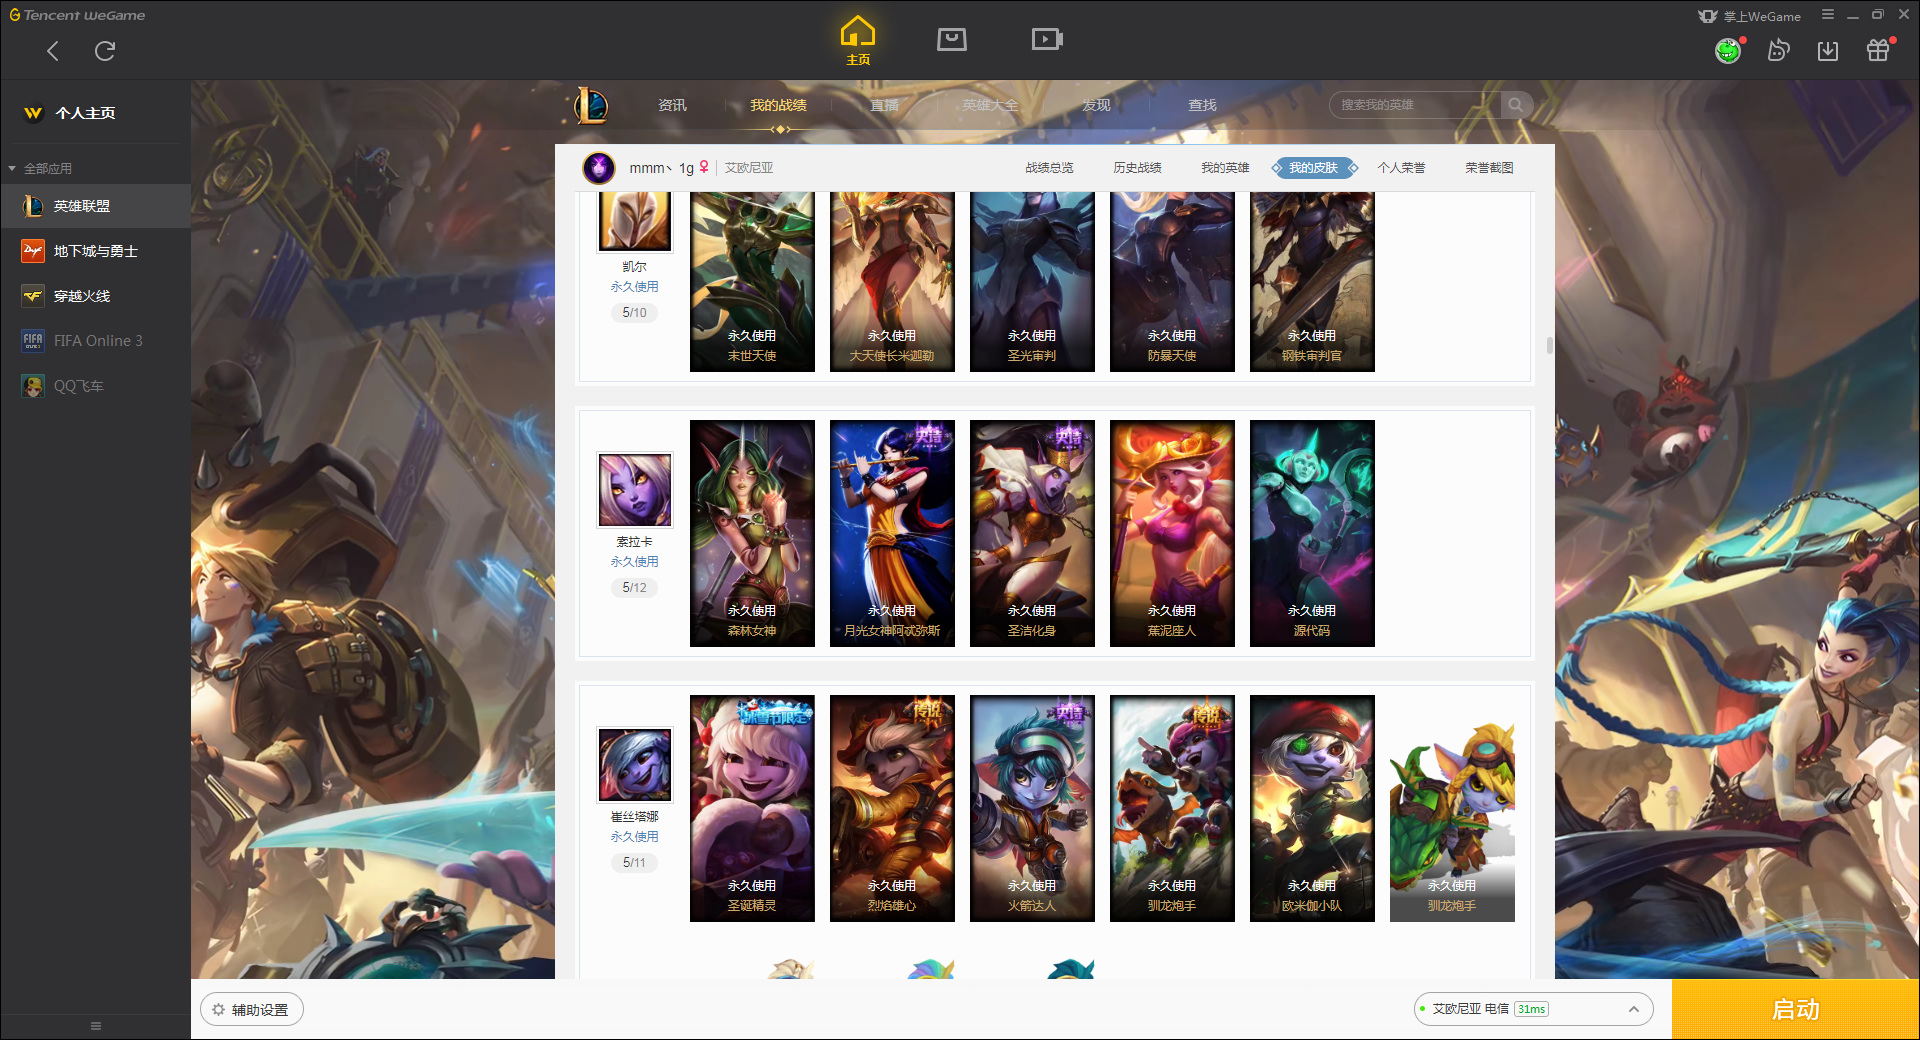Open the 森林女神 skin card
This screenshot has width=1920, height=1040.
(x=752, y=533)
